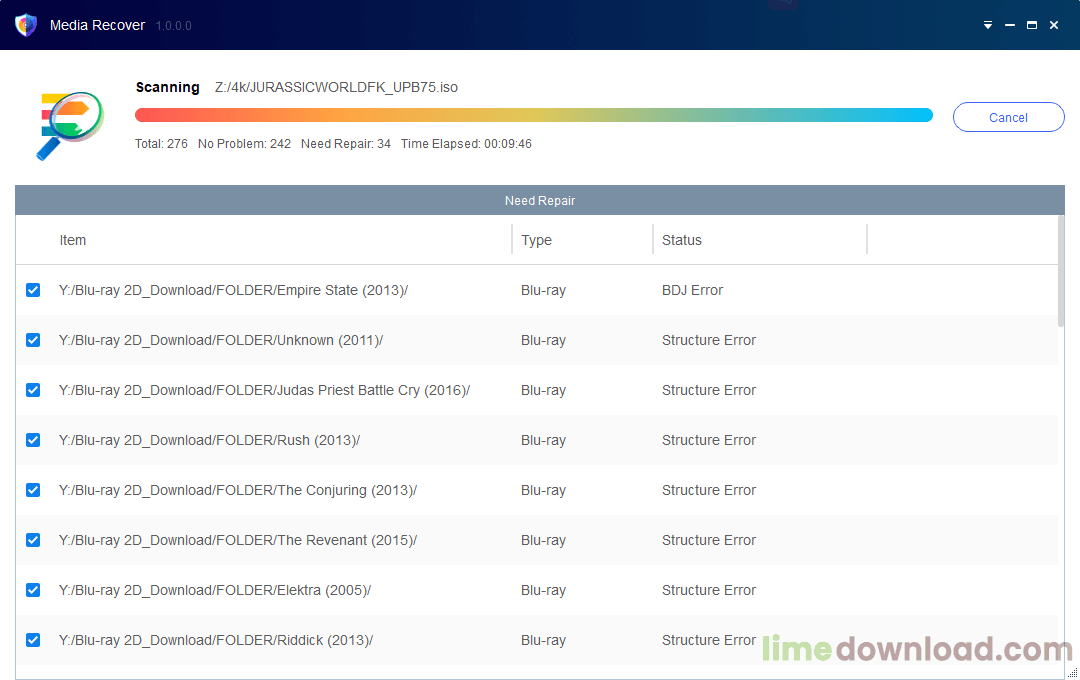Cancel the current scan
The image size is (1080, 680).
pos(1008,116)
